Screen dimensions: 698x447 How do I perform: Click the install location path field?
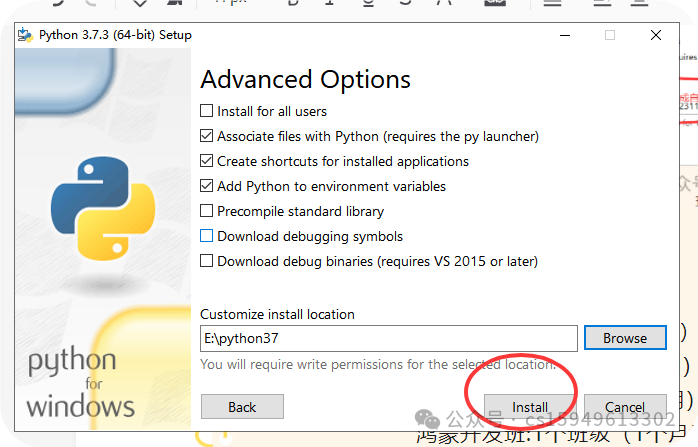[389, 338]
